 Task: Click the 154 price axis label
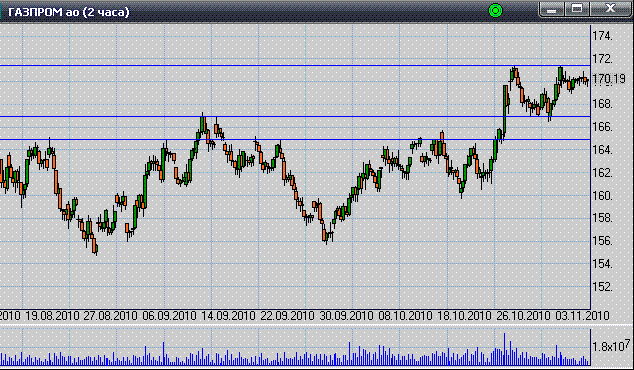tap(602, 264)
